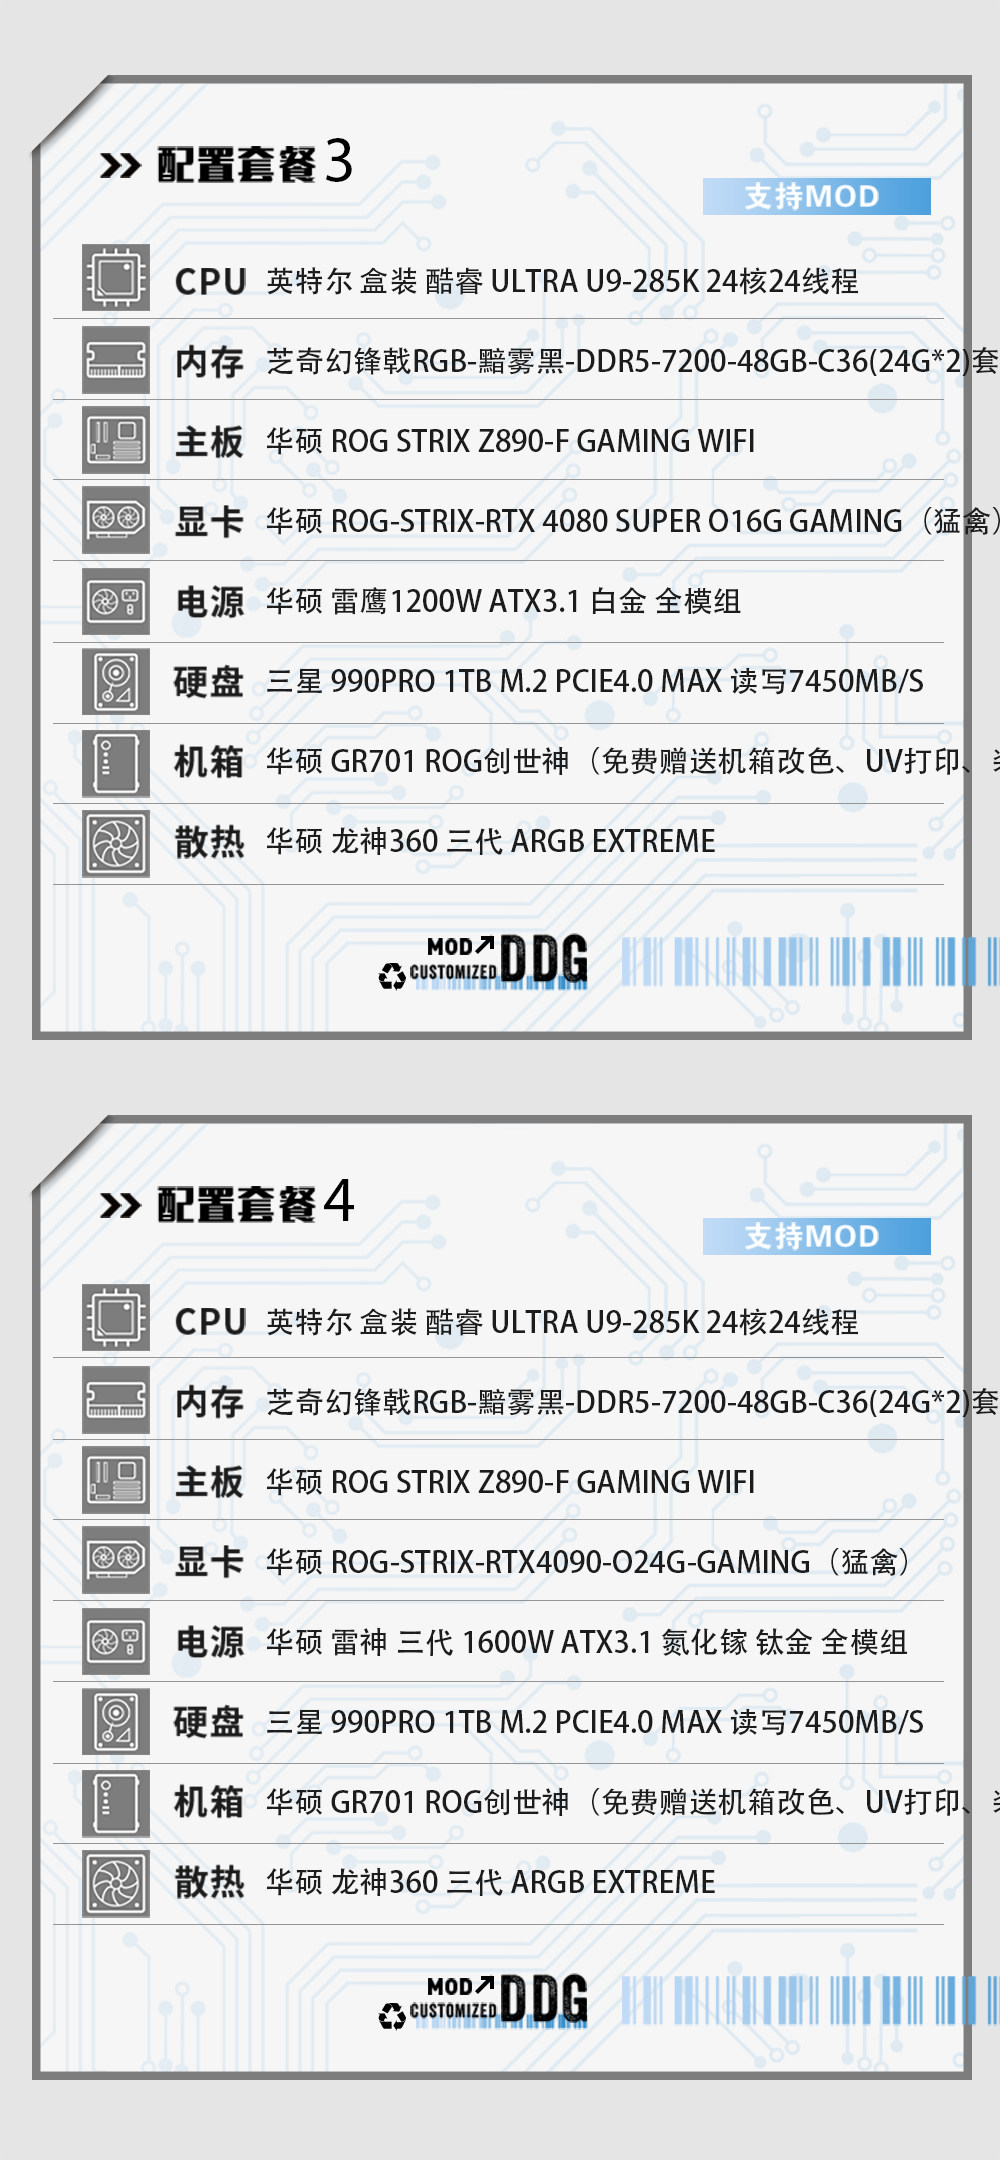Click the 硬盘 label in package 4

click(209, 1722)
